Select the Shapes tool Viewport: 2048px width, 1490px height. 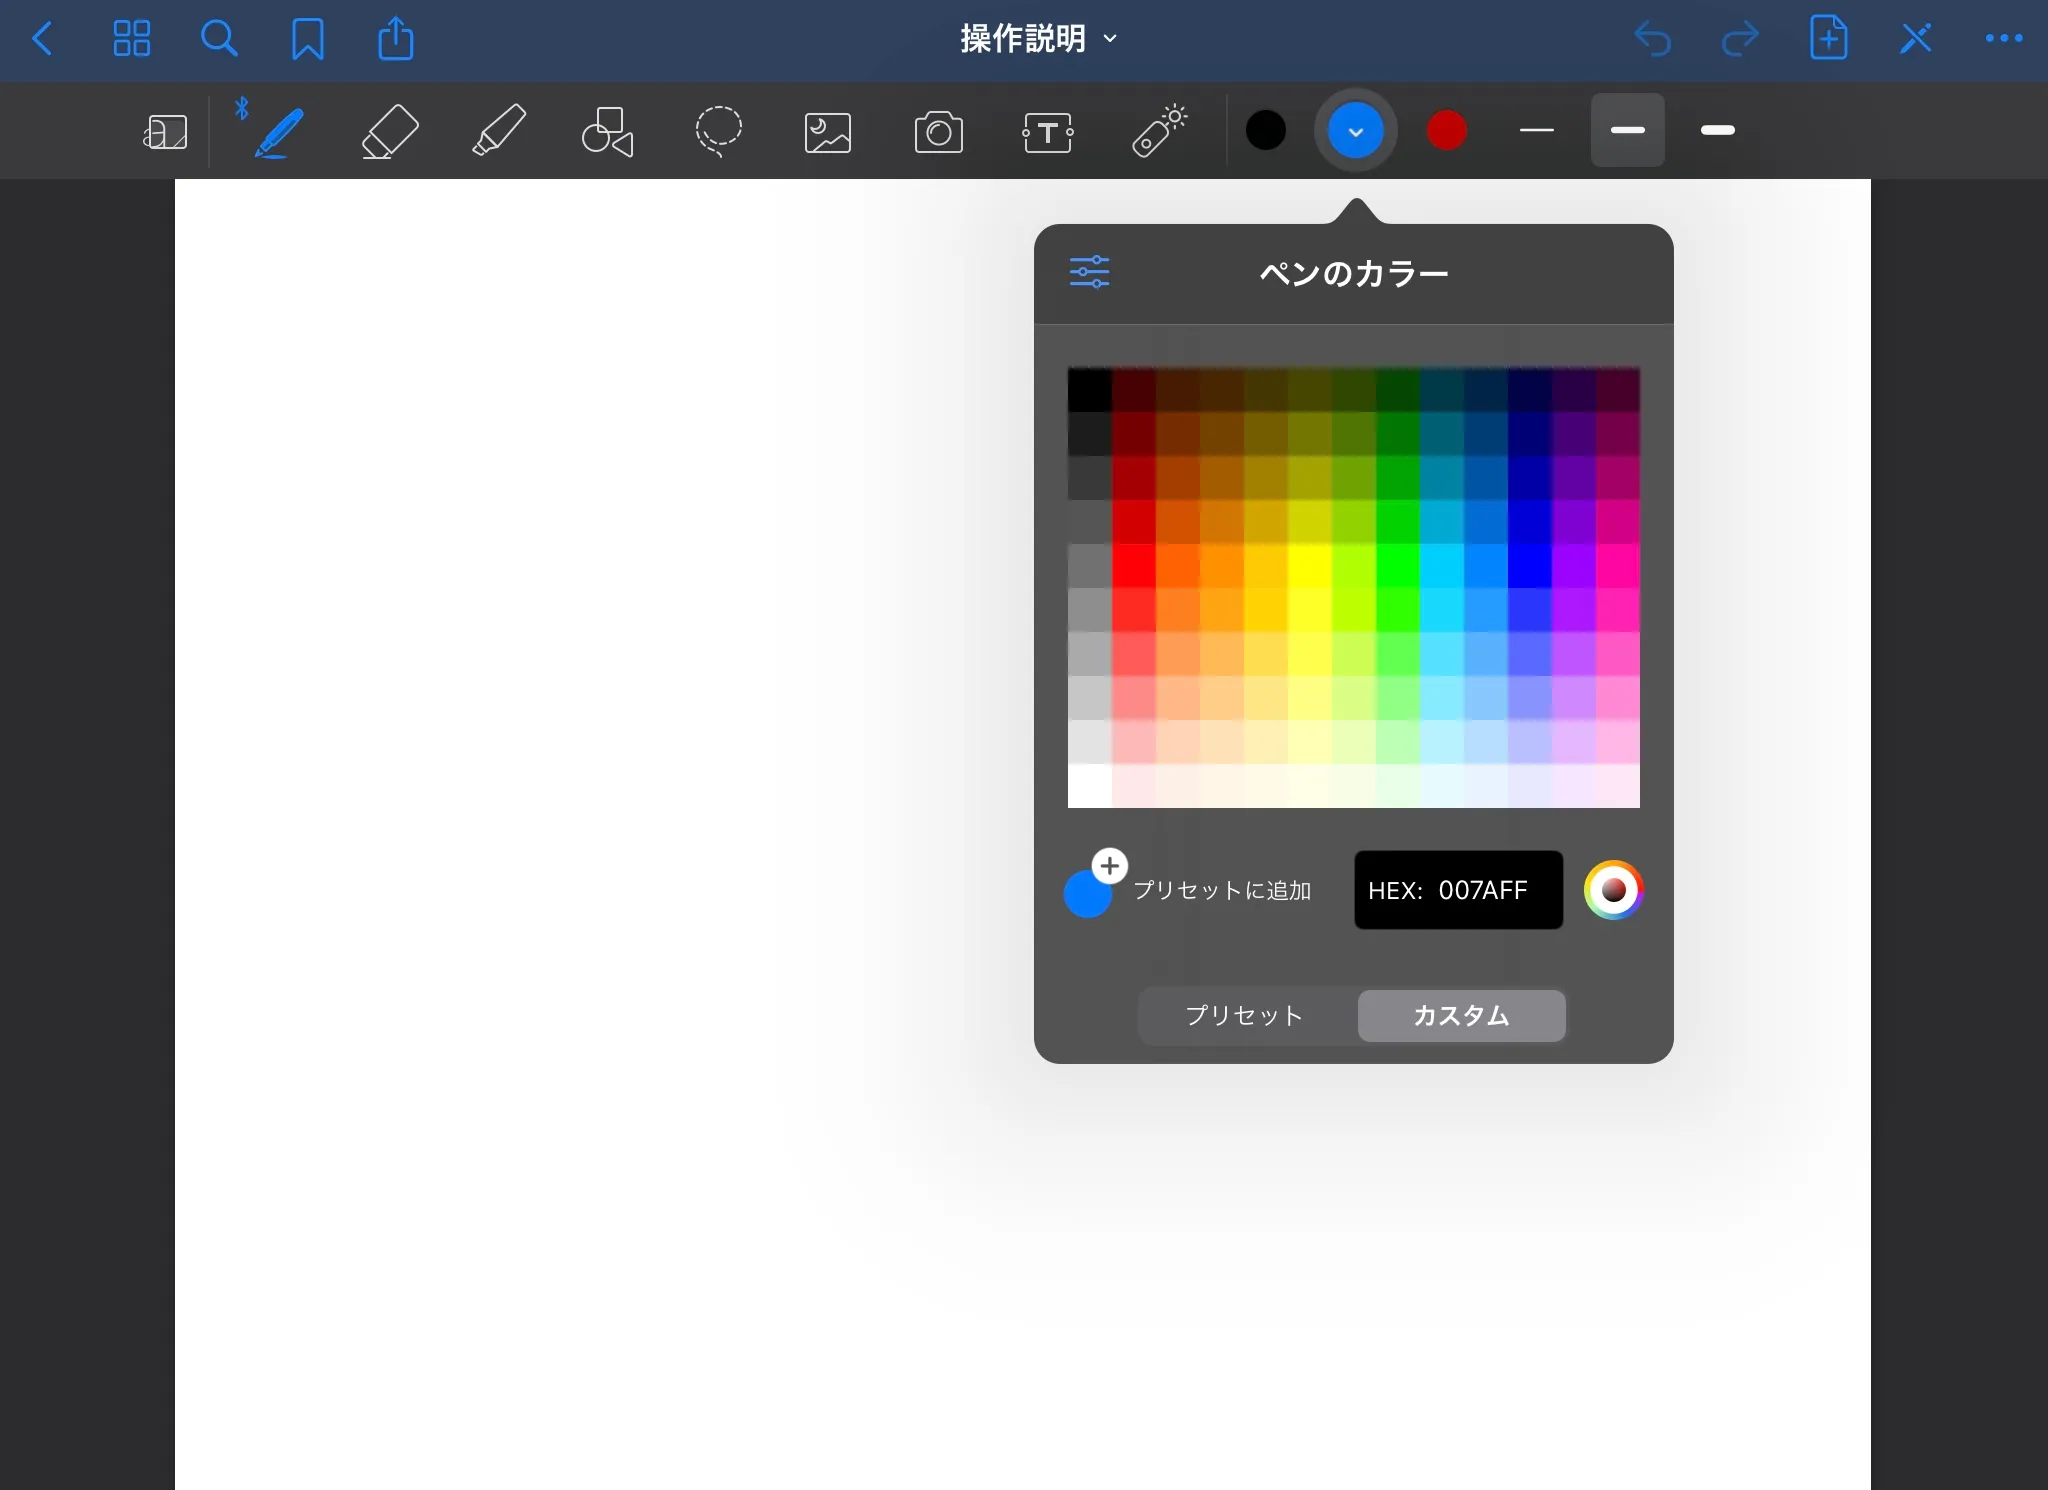pyautogui.click(x=607, y=131)
